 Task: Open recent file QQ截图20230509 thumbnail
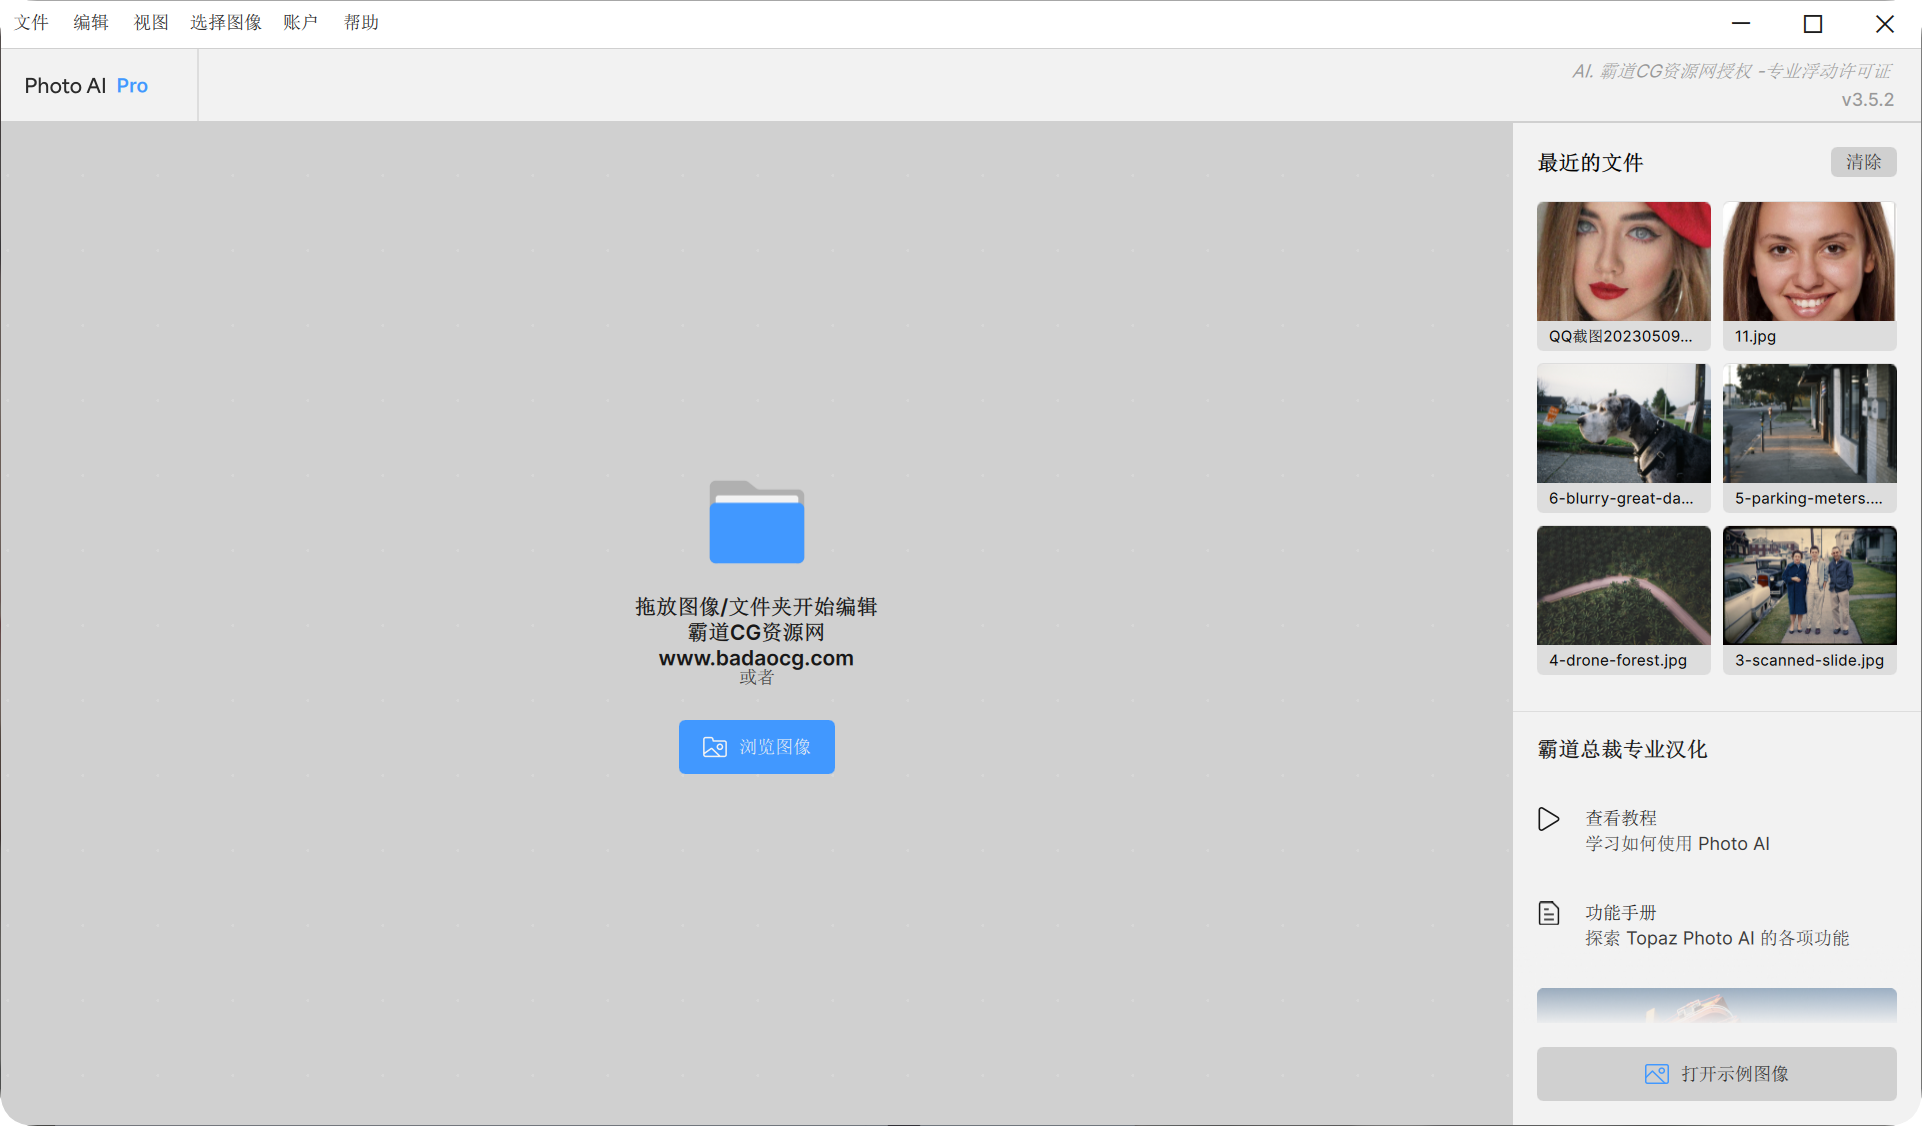(x=1624, y=275)
